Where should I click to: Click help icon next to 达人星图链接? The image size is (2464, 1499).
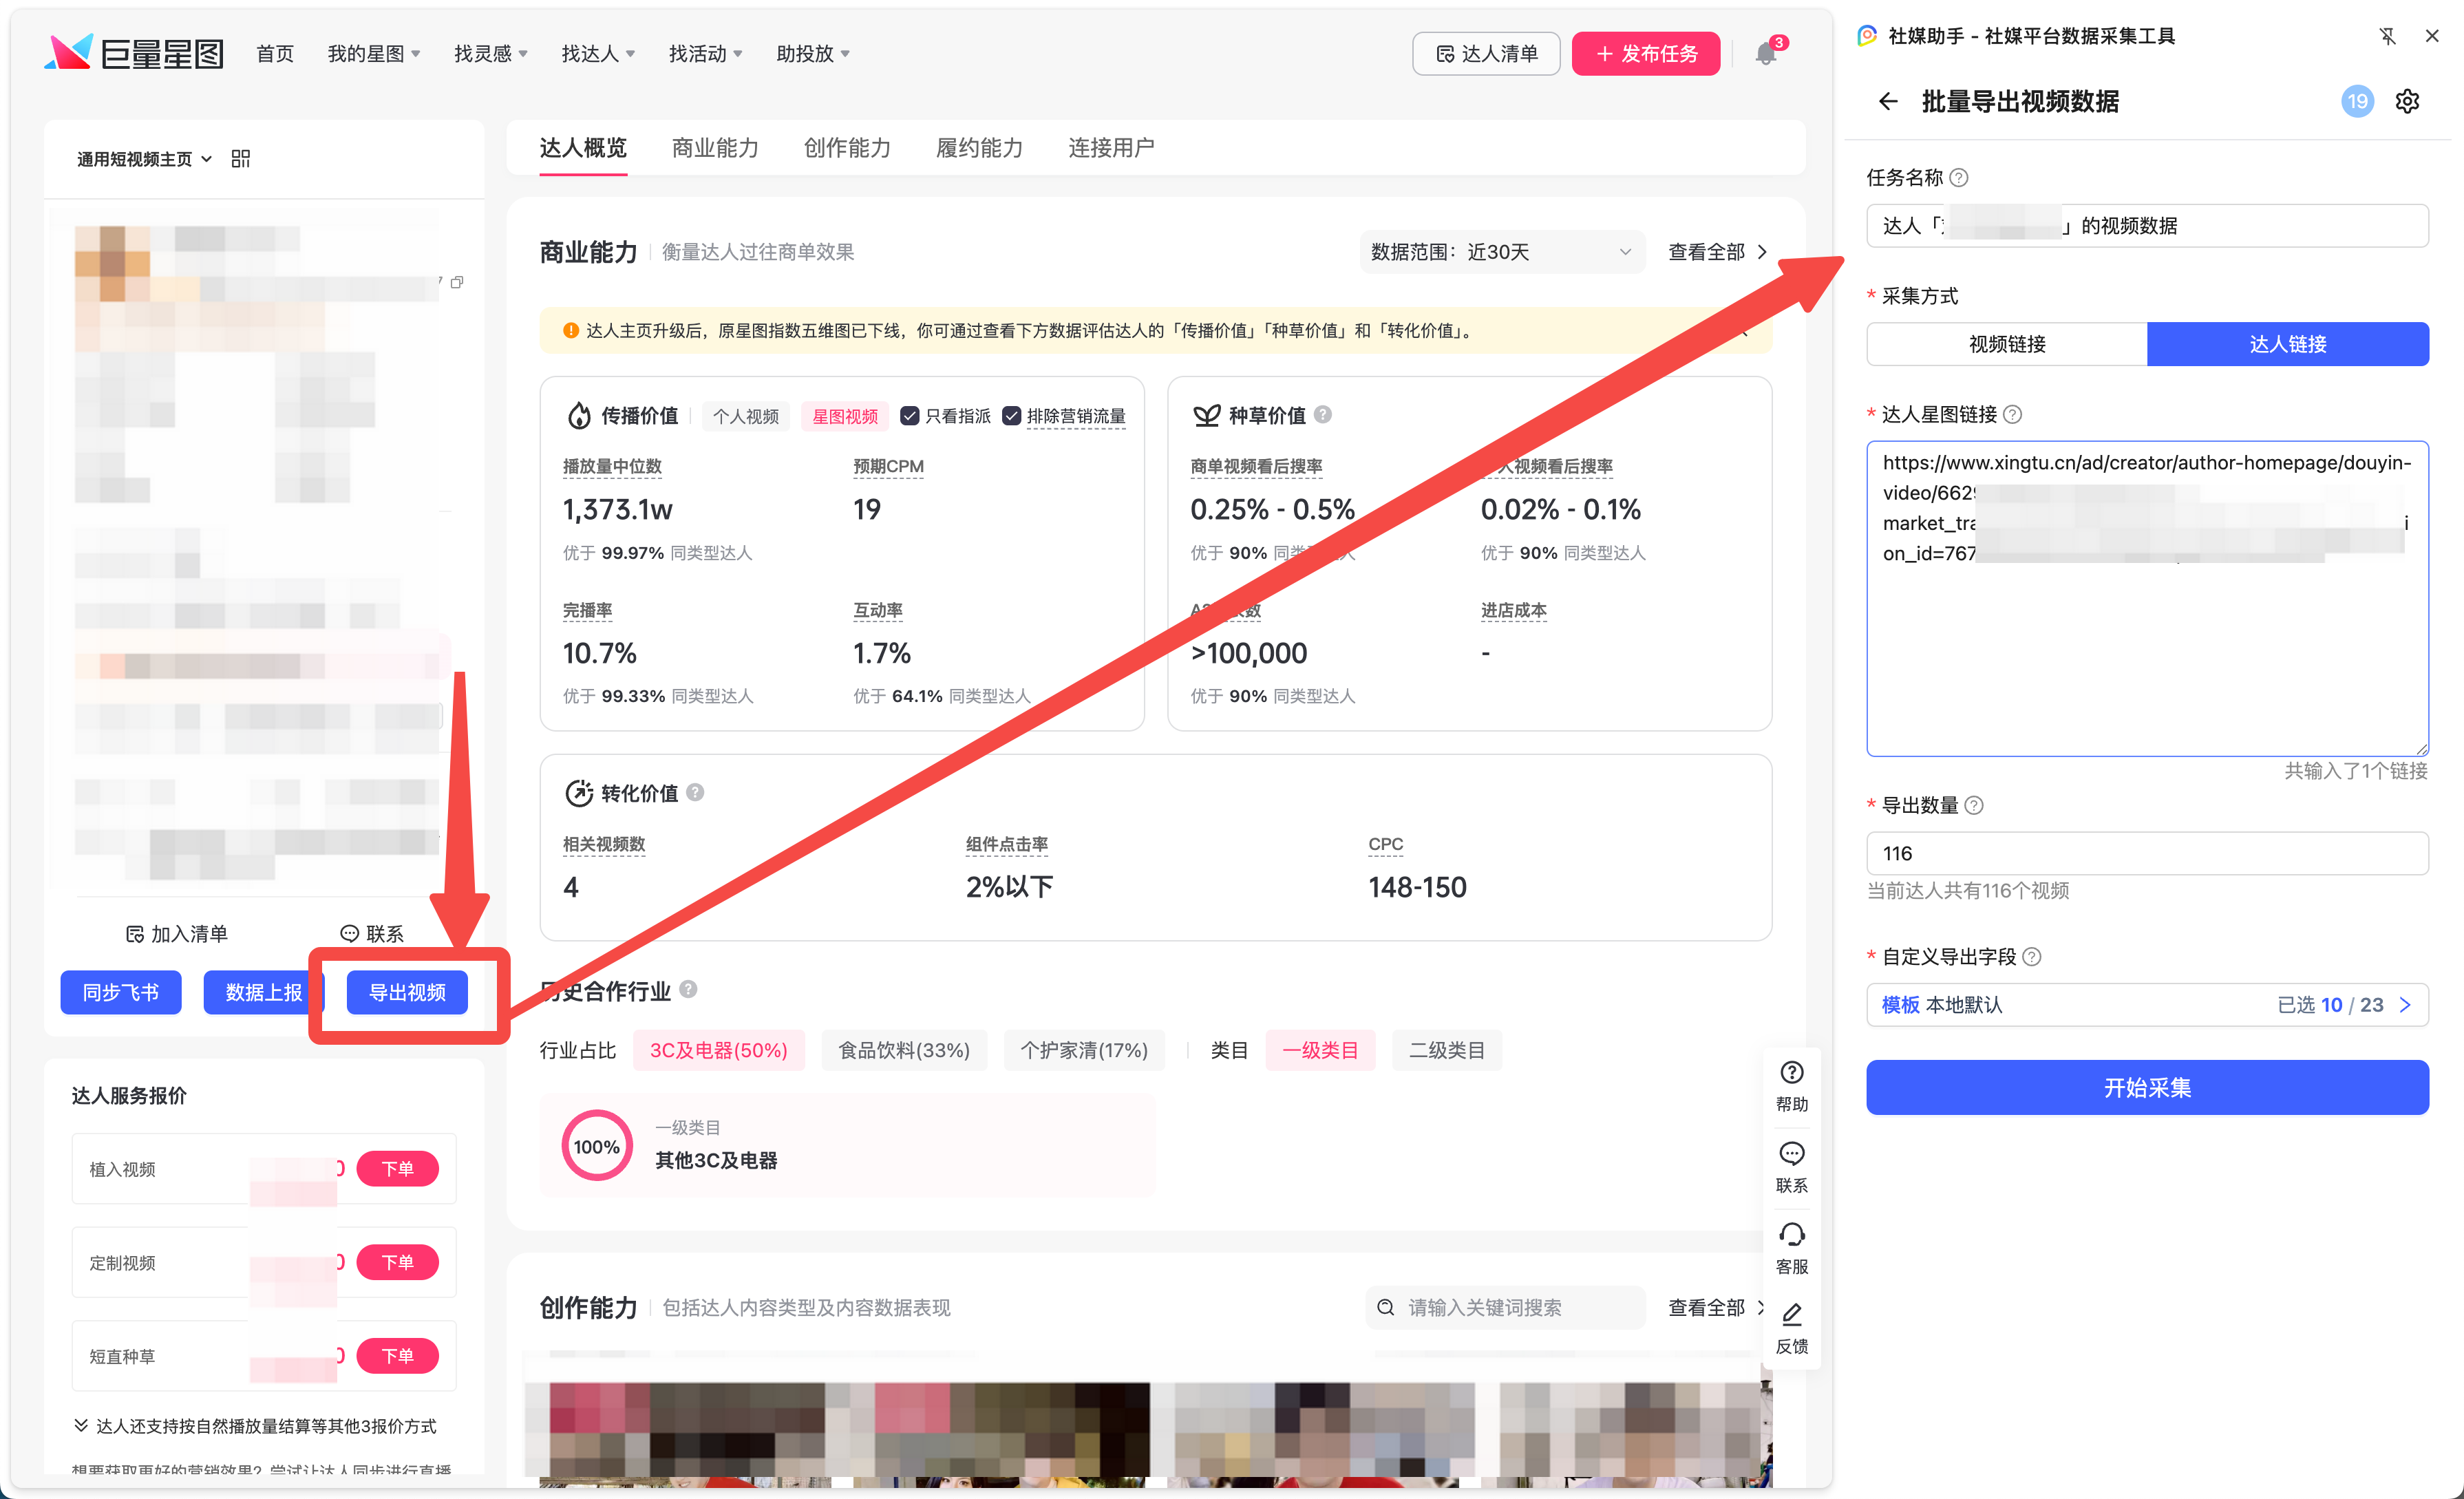[2013, 414]
